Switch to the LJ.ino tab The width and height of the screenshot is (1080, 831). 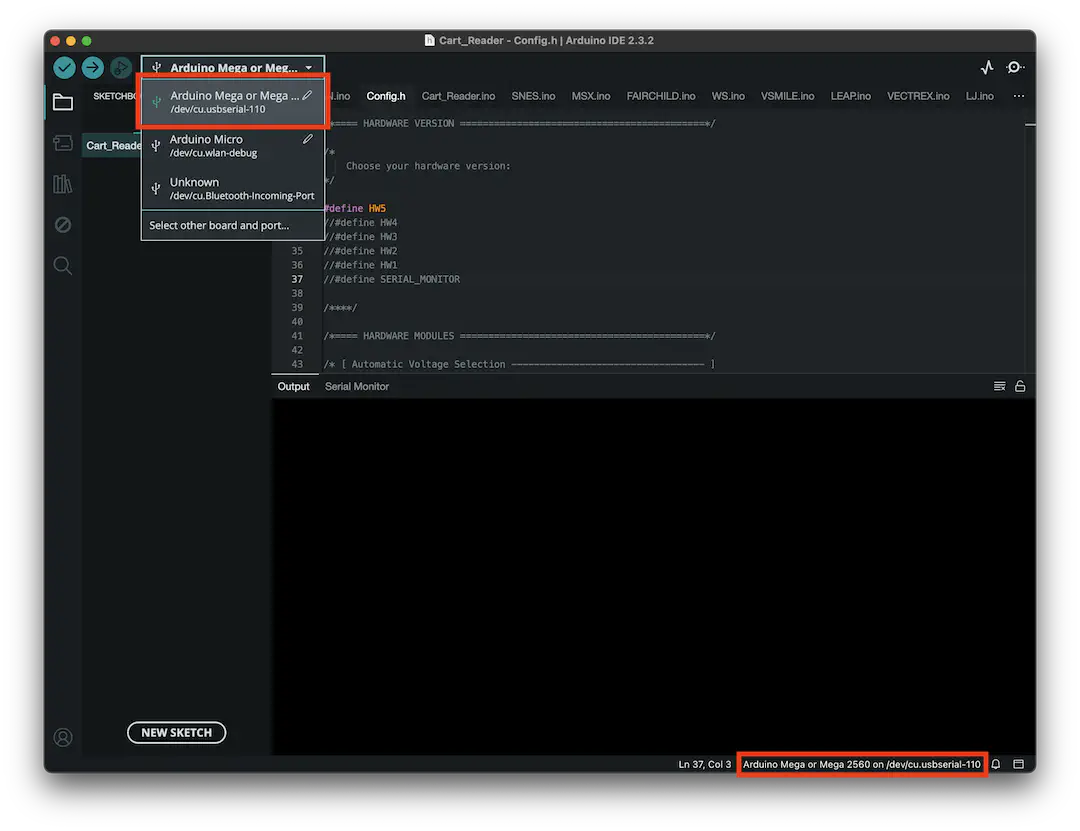[979, 96]
